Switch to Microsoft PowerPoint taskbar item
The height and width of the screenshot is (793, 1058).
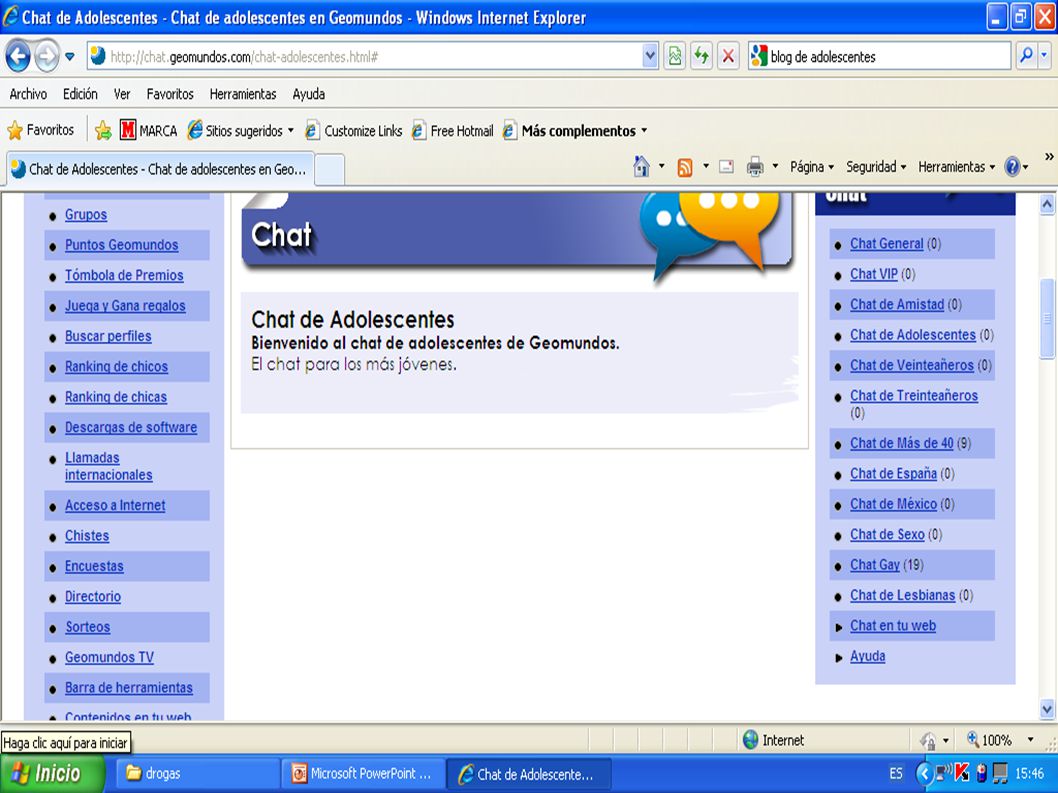[363, 773]
